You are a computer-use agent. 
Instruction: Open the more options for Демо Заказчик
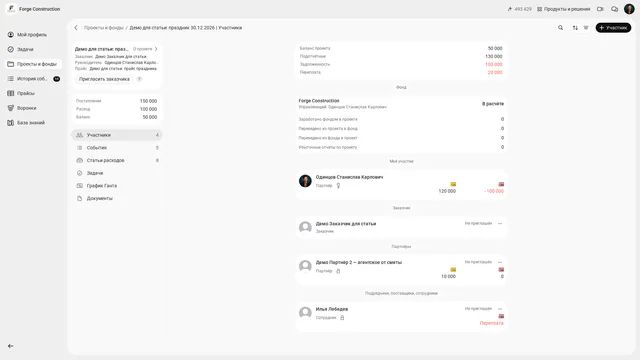(500, 223)
